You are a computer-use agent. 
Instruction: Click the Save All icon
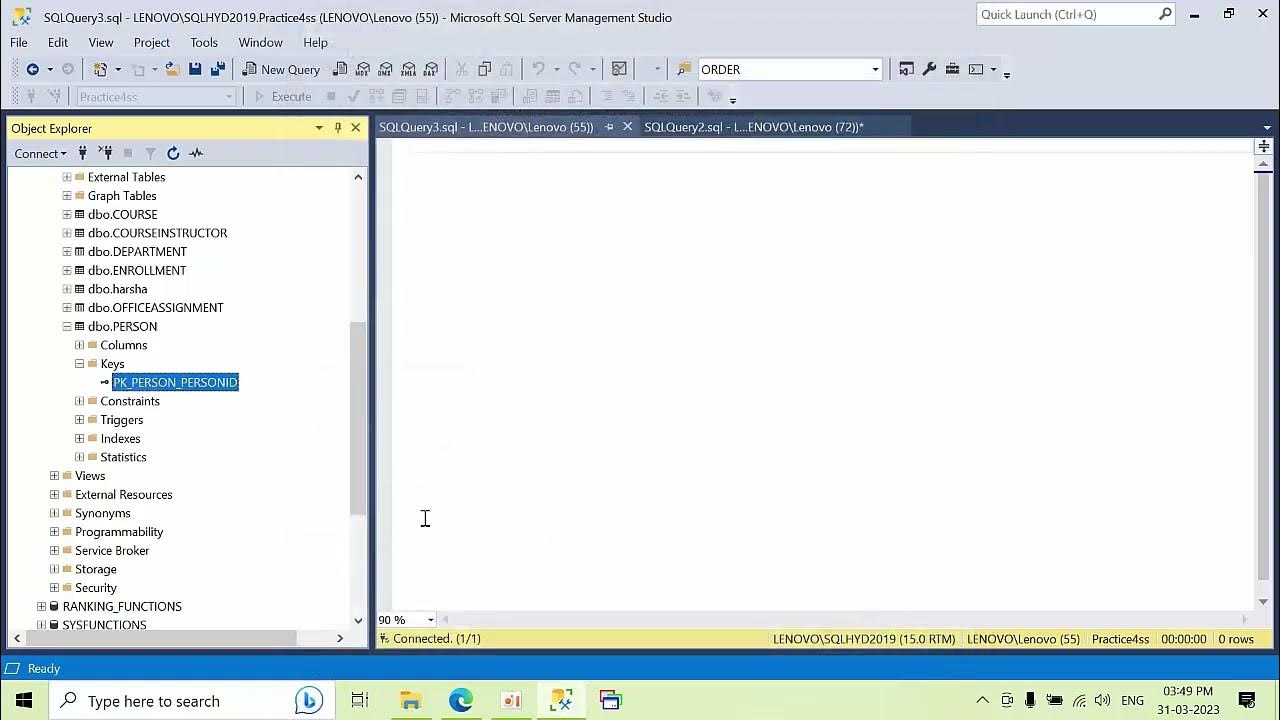pos(217,69)
